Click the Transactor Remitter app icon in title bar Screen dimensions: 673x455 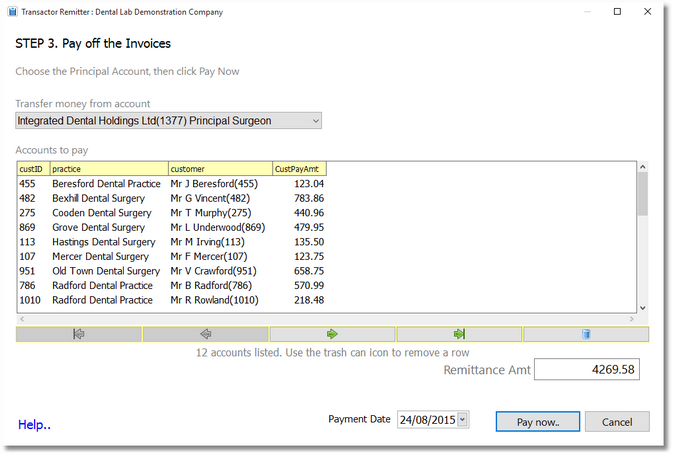(x=13, y=12)
